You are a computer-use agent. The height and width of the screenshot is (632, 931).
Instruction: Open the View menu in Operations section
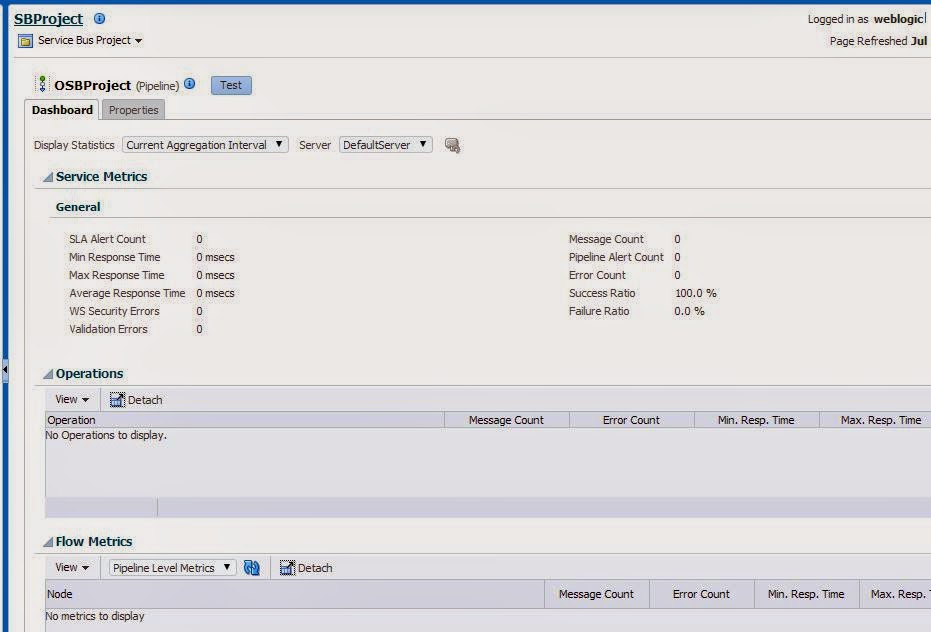[x=70, y=399]
